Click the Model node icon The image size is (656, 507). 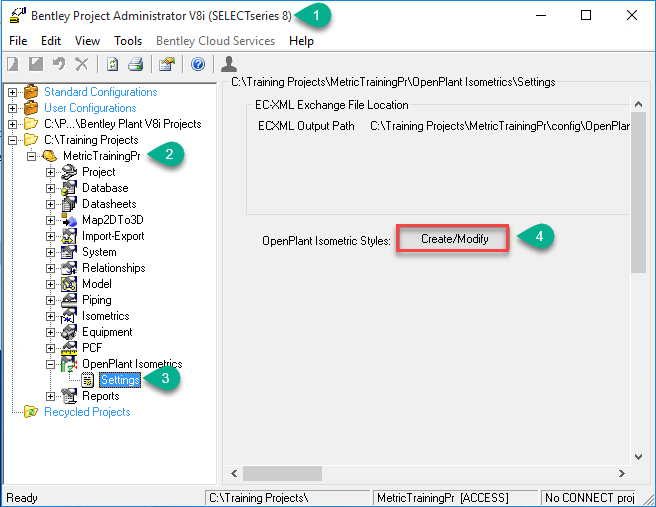tap(69, 284)
